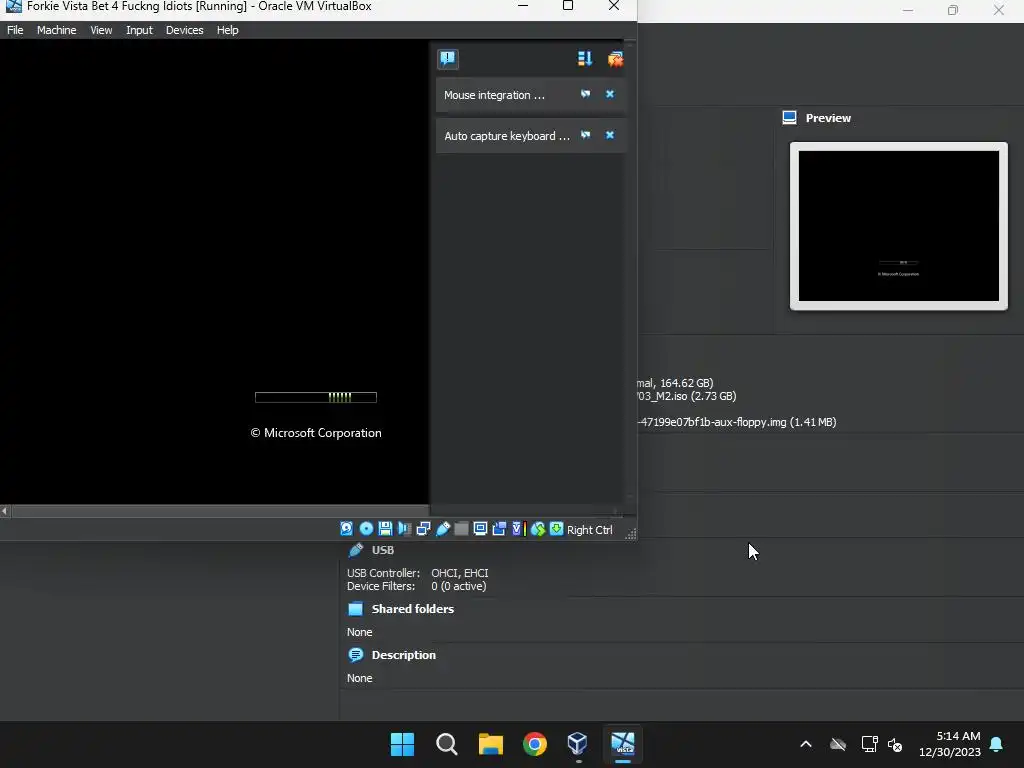
Task: Click the shared folders gray status icon
Action: pos(461,529)
